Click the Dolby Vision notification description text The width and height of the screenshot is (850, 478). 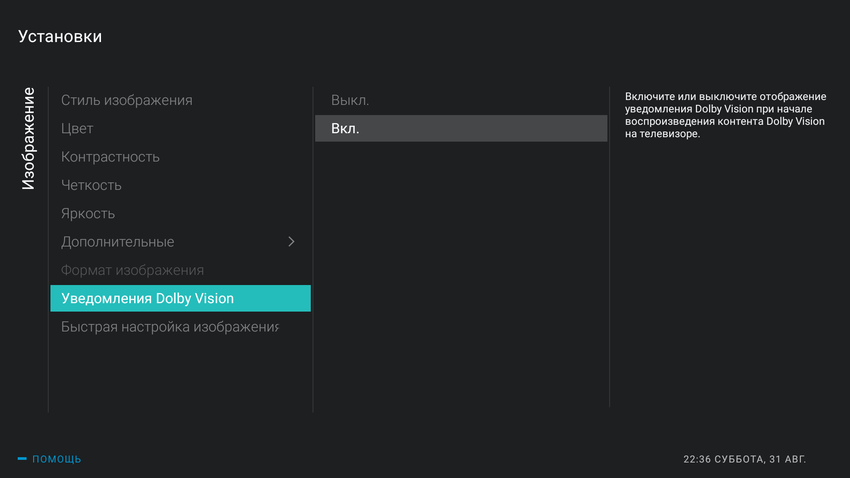(x=724, y=115)
